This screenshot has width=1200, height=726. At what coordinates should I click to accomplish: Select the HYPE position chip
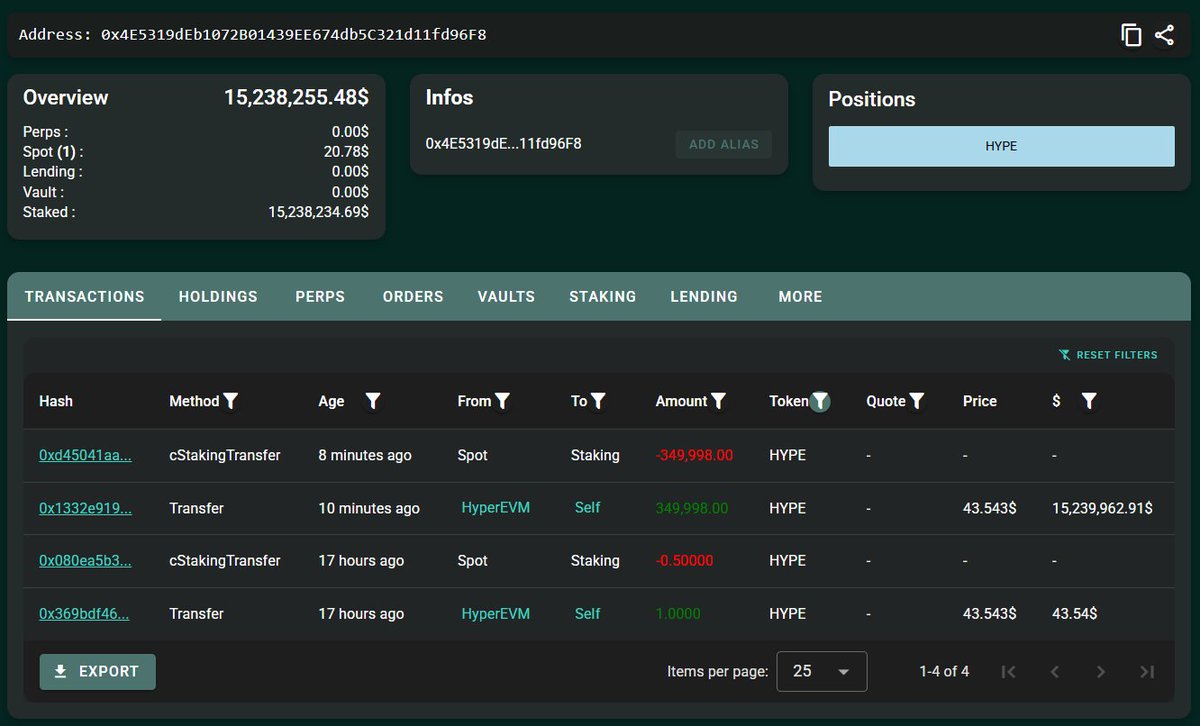click(x=1001, y=146)
